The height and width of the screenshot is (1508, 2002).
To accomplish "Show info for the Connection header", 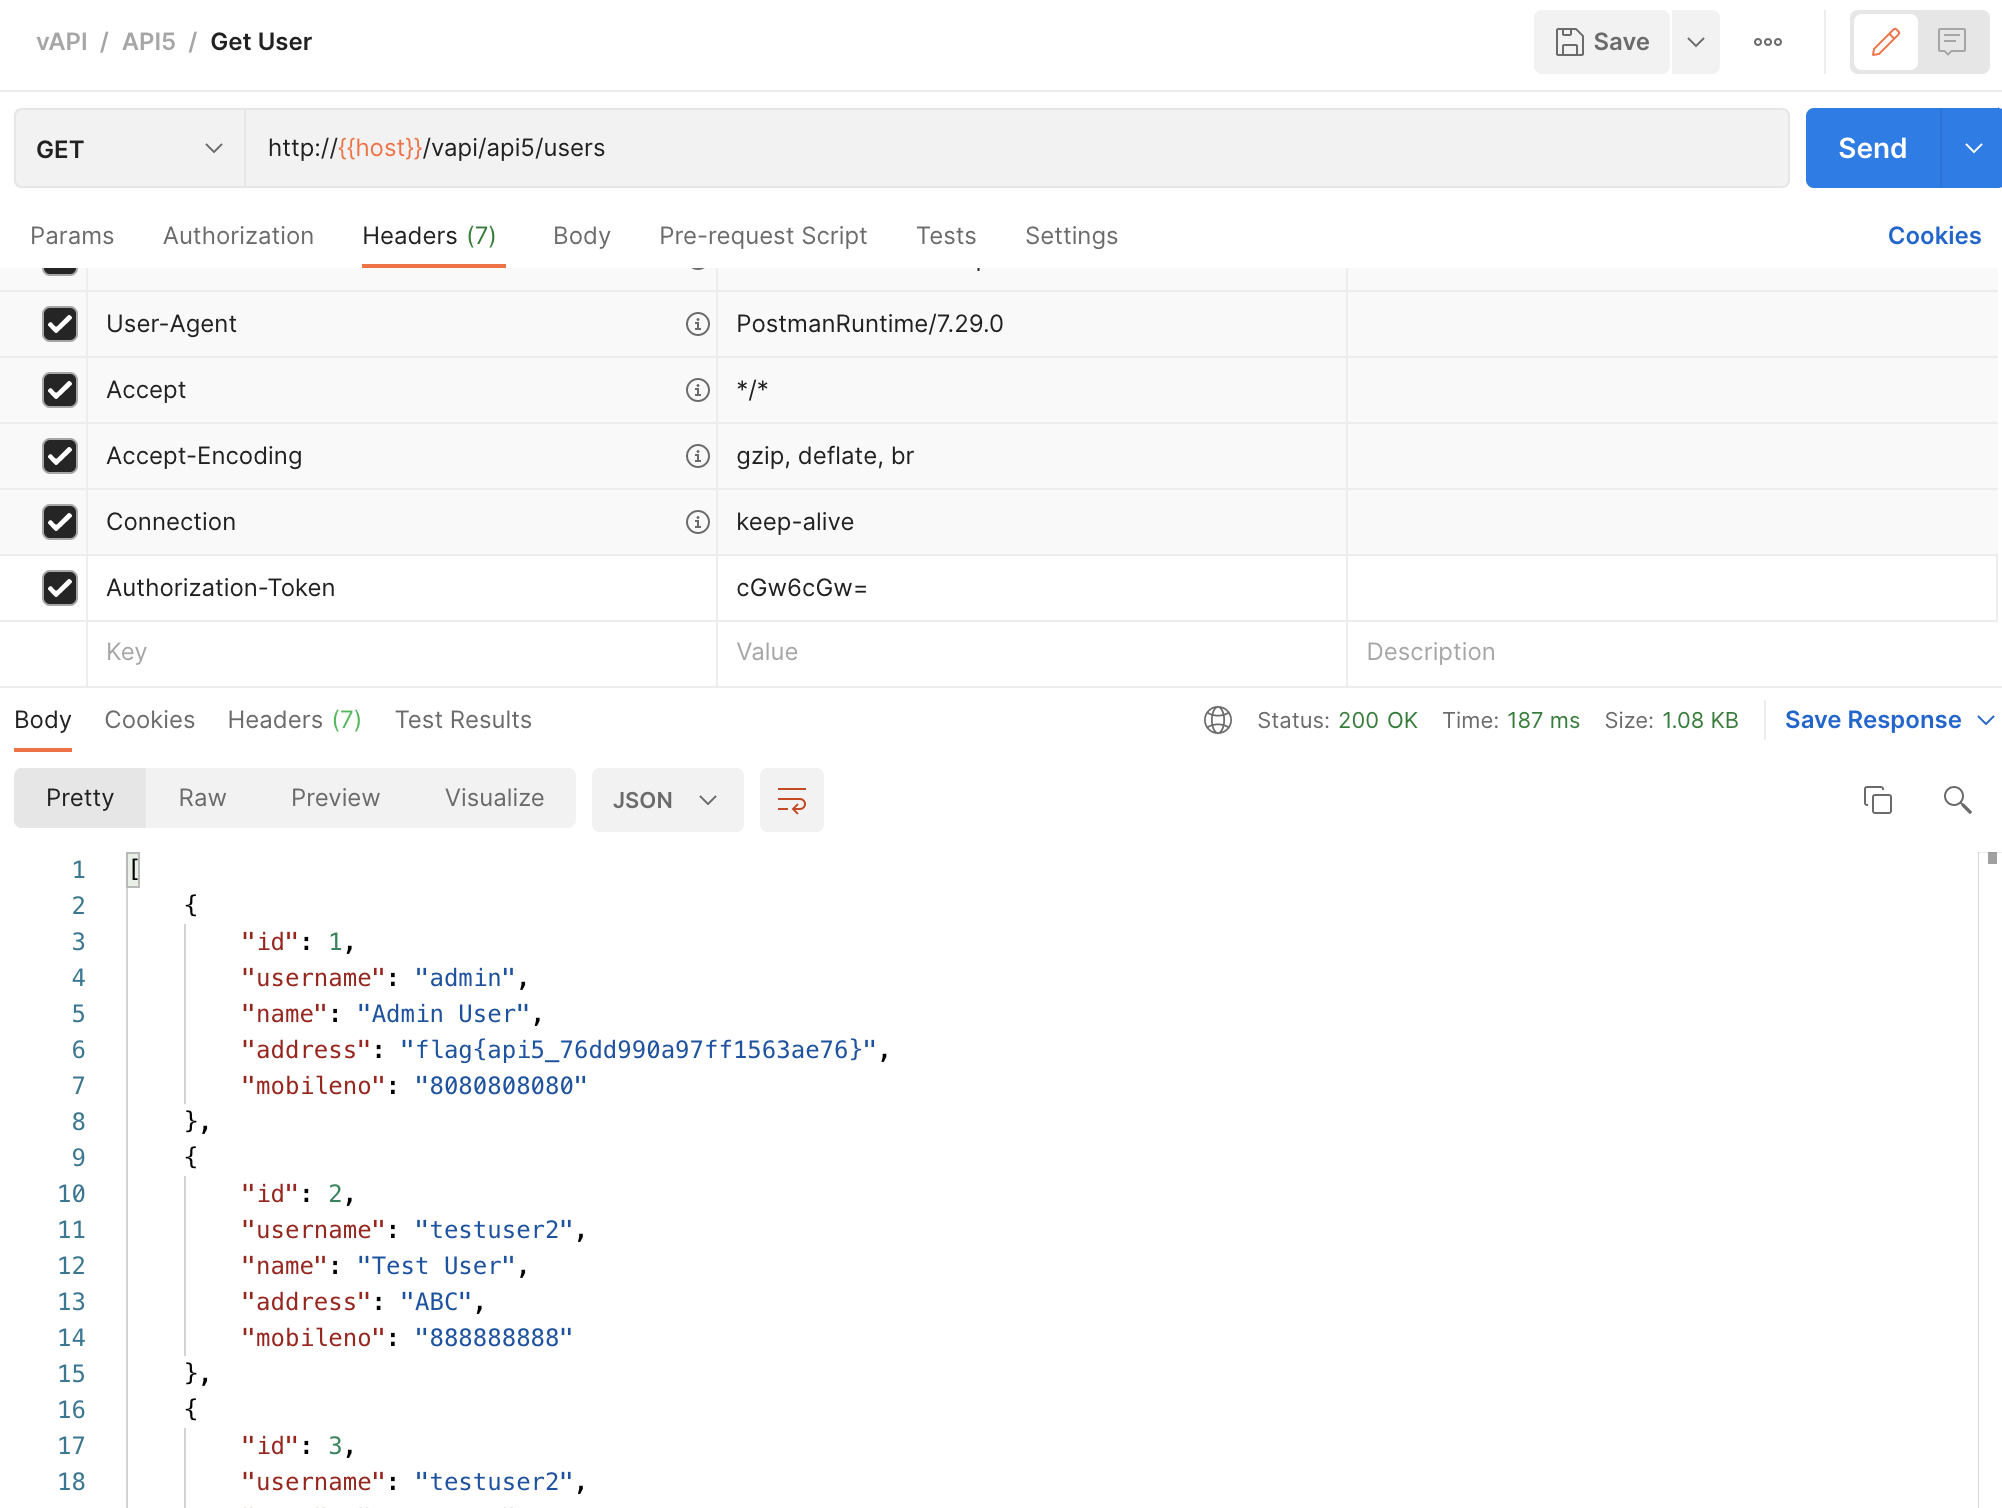I will coord(697,522).
